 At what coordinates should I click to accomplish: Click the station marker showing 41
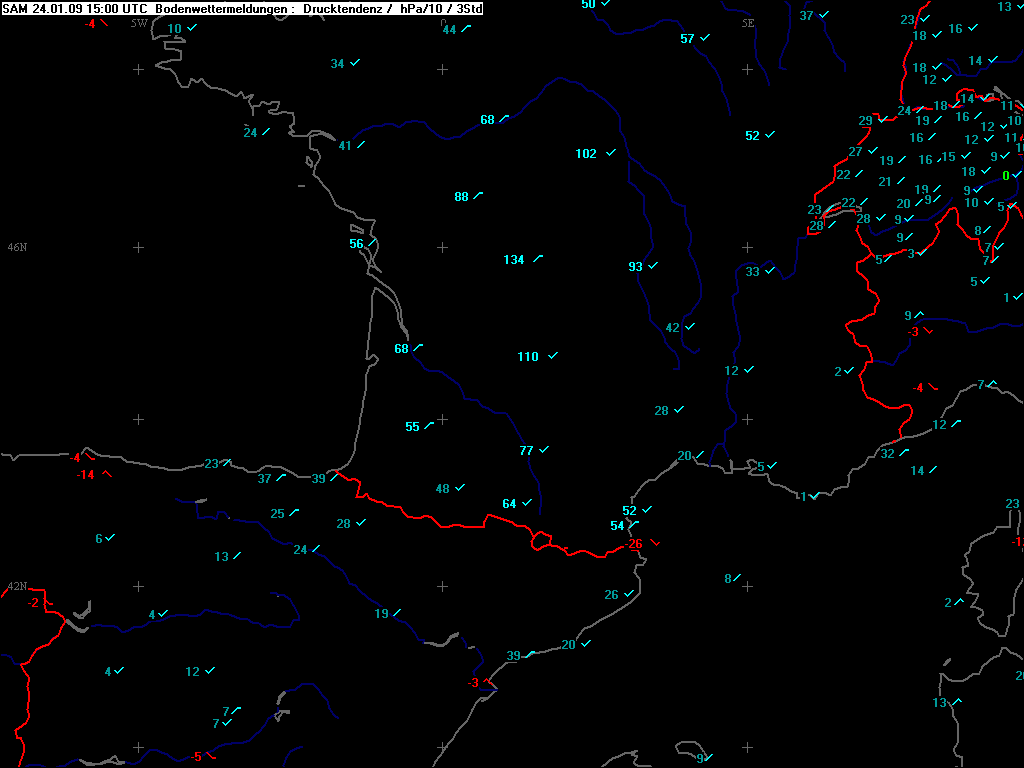345,146
